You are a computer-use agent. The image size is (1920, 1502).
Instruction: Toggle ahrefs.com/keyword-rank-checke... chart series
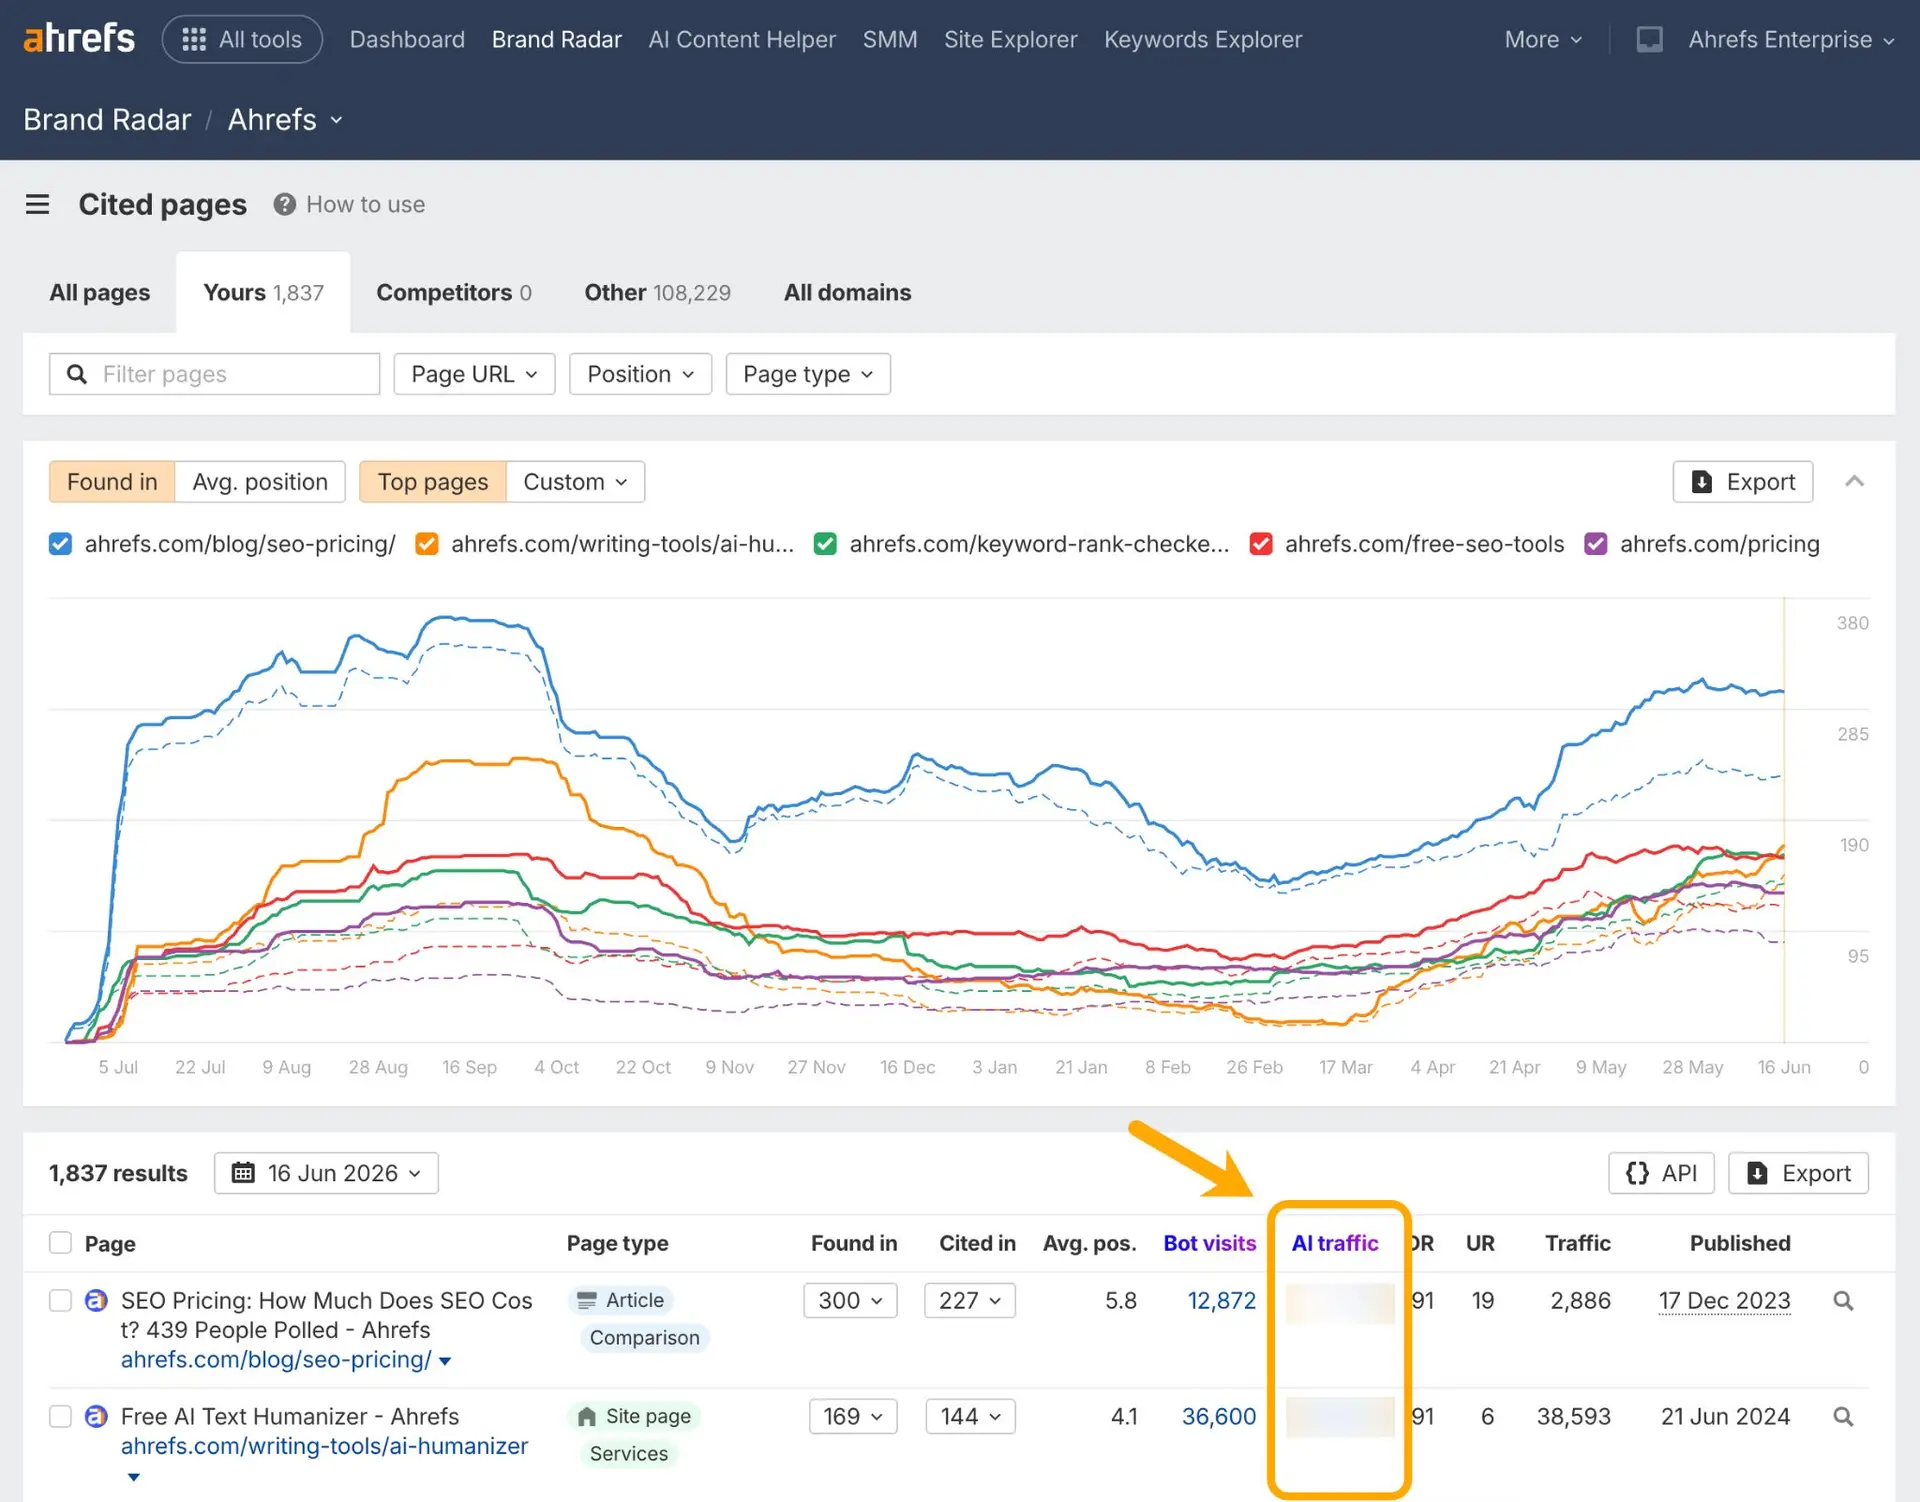coord(825,544)
